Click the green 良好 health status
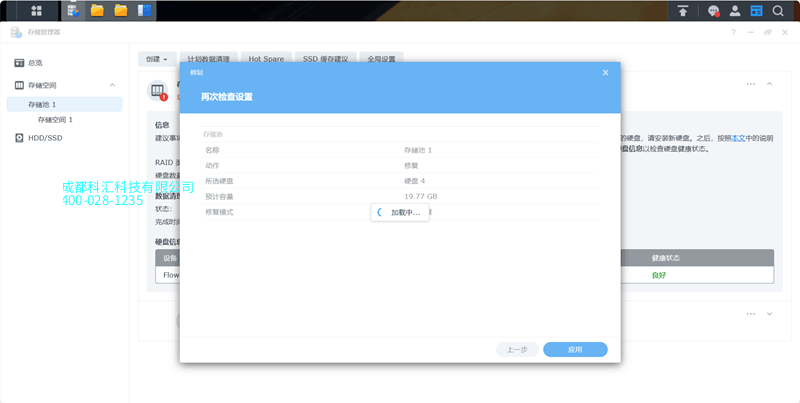Image resolution: width=800 pixels, height=403 pixels. (x=659, y=275)
